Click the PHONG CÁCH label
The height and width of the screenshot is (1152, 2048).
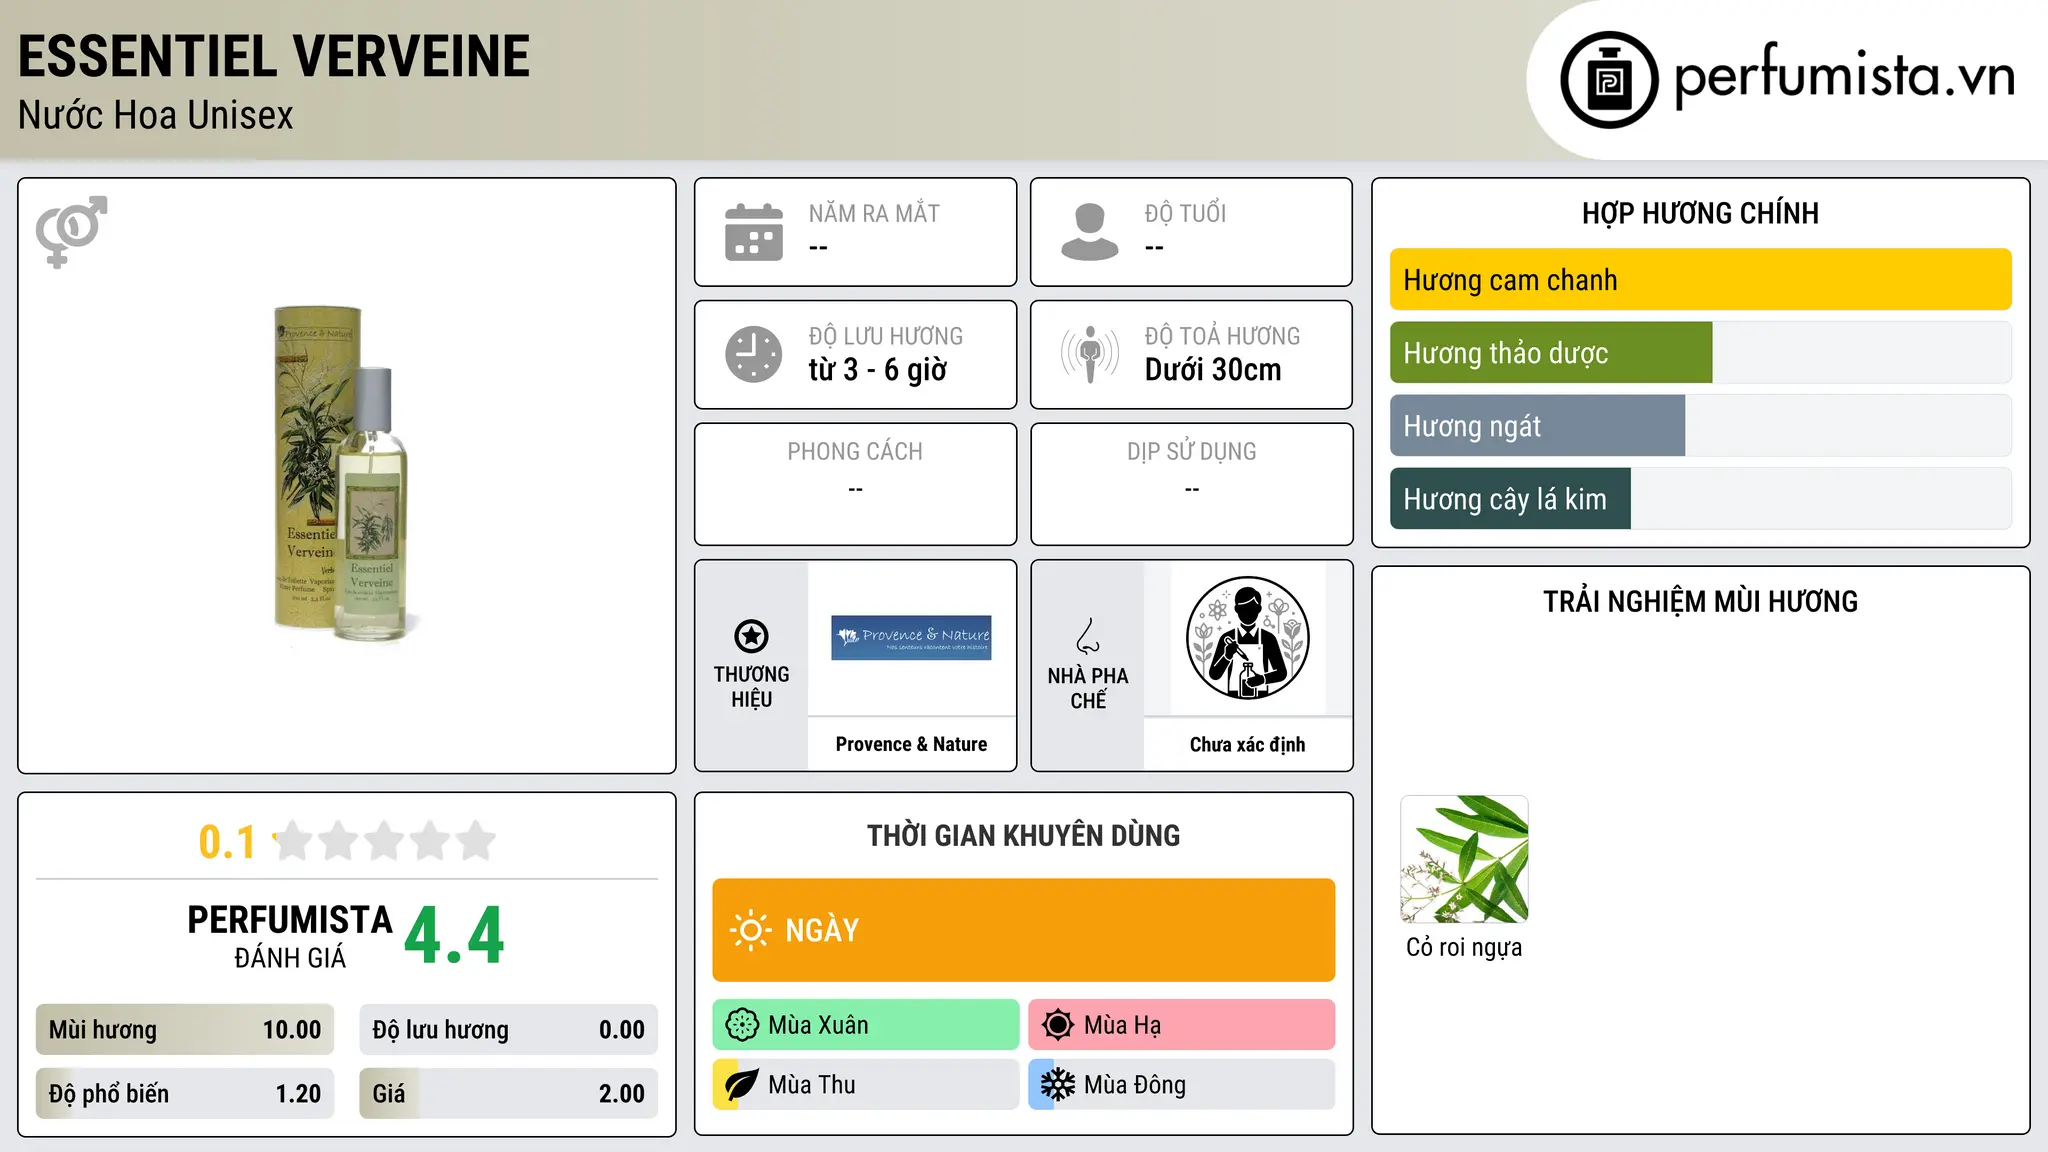[x=855, y=452]
